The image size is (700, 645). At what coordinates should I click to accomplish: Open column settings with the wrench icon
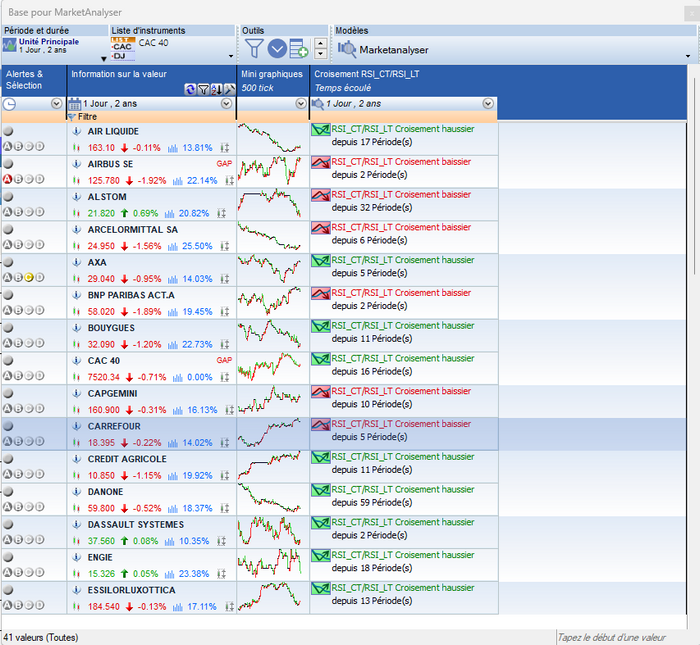(x=229, y=90)
